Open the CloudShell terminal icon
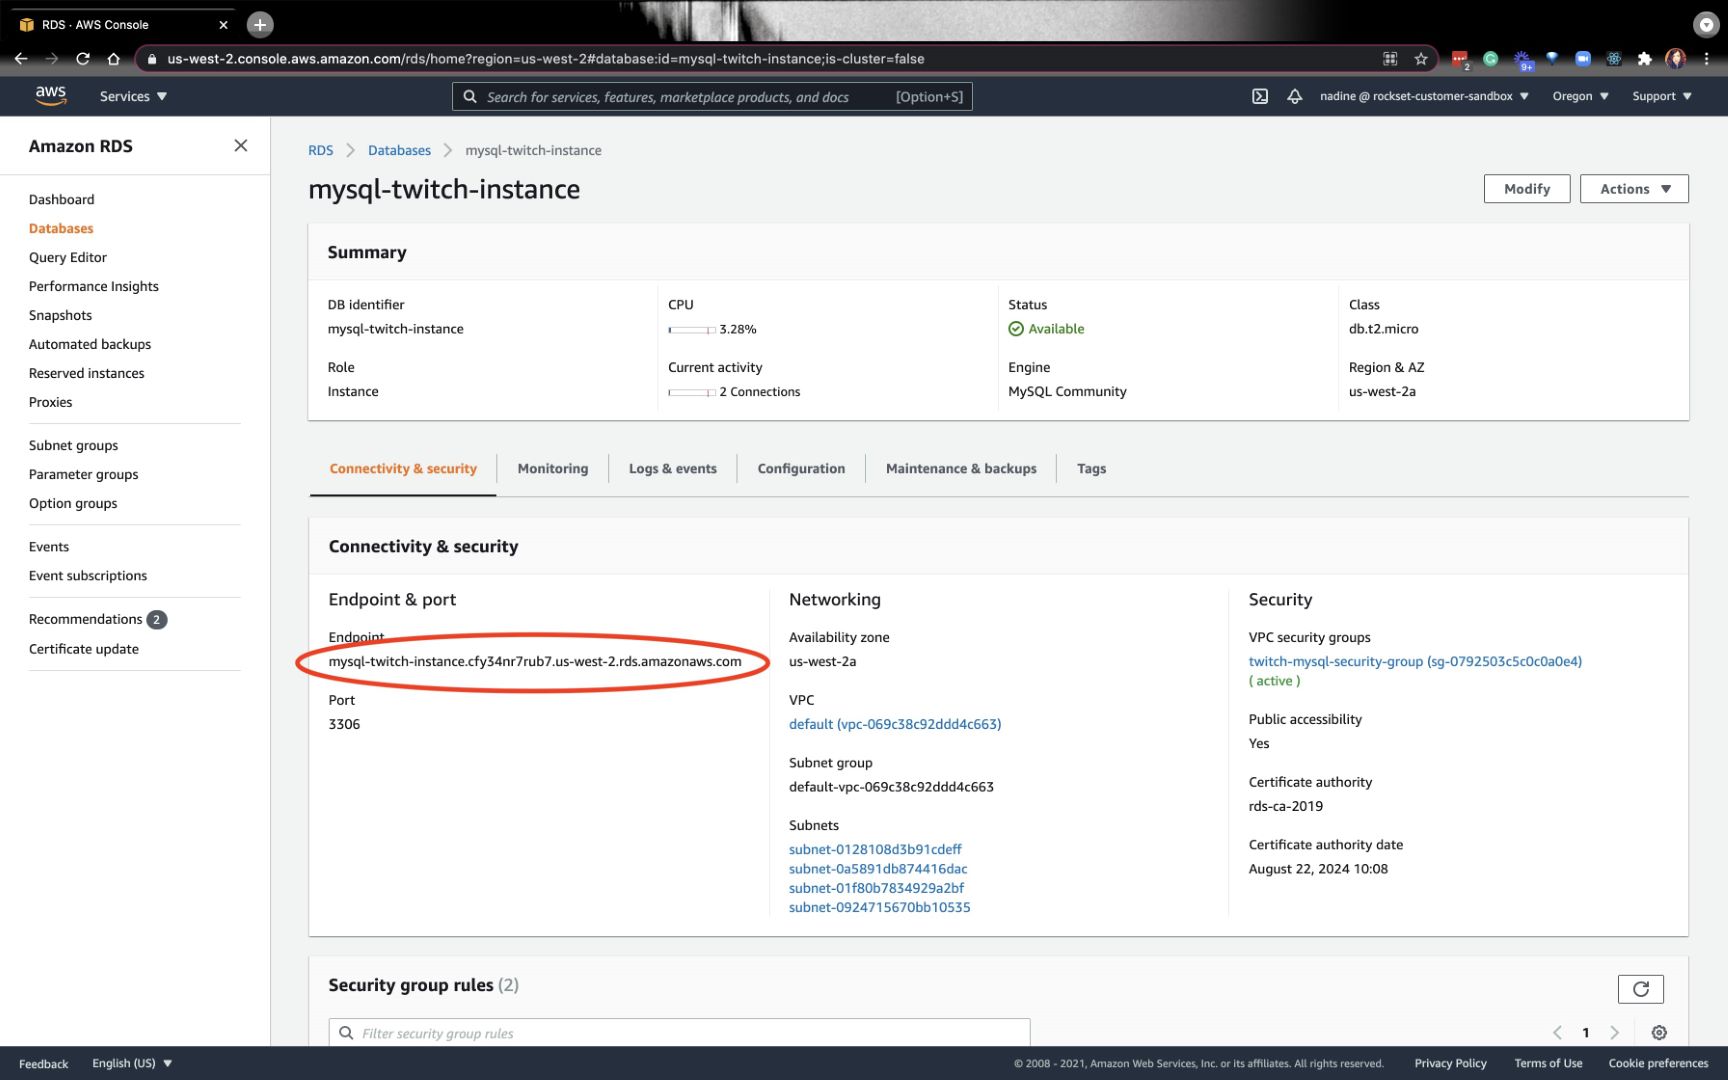 [x=1260, y=96]
